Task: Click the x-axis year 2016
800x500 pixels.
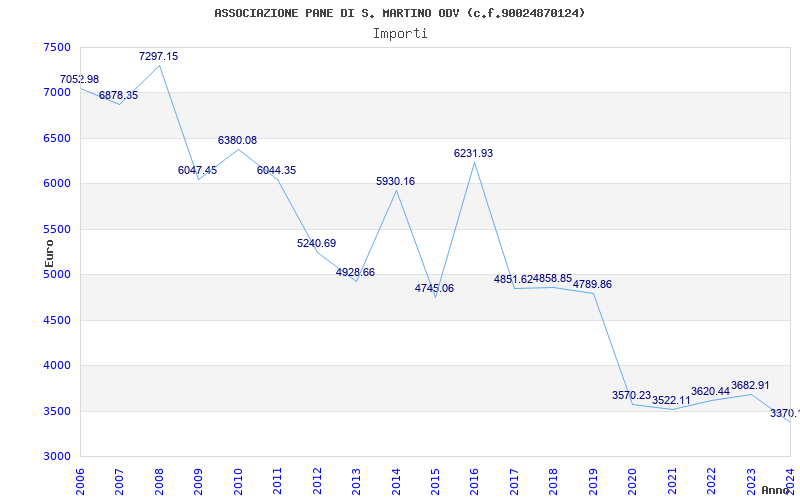Action: click(x=474, y=481)
